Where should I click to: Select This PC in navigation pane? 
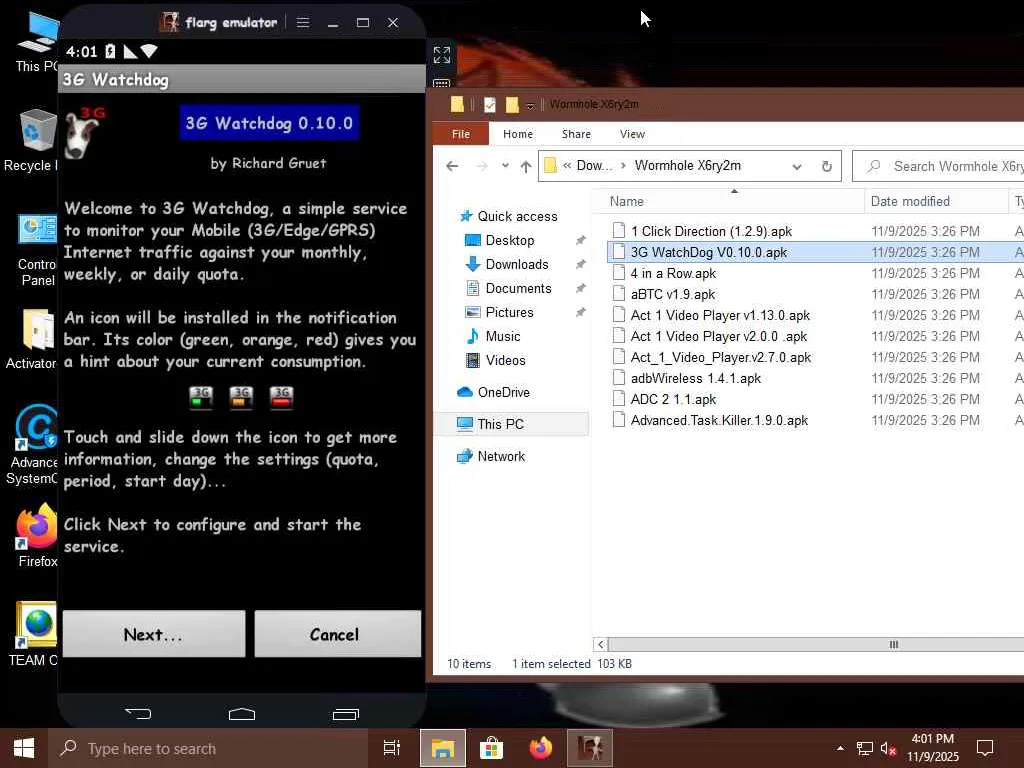[500, 424]
